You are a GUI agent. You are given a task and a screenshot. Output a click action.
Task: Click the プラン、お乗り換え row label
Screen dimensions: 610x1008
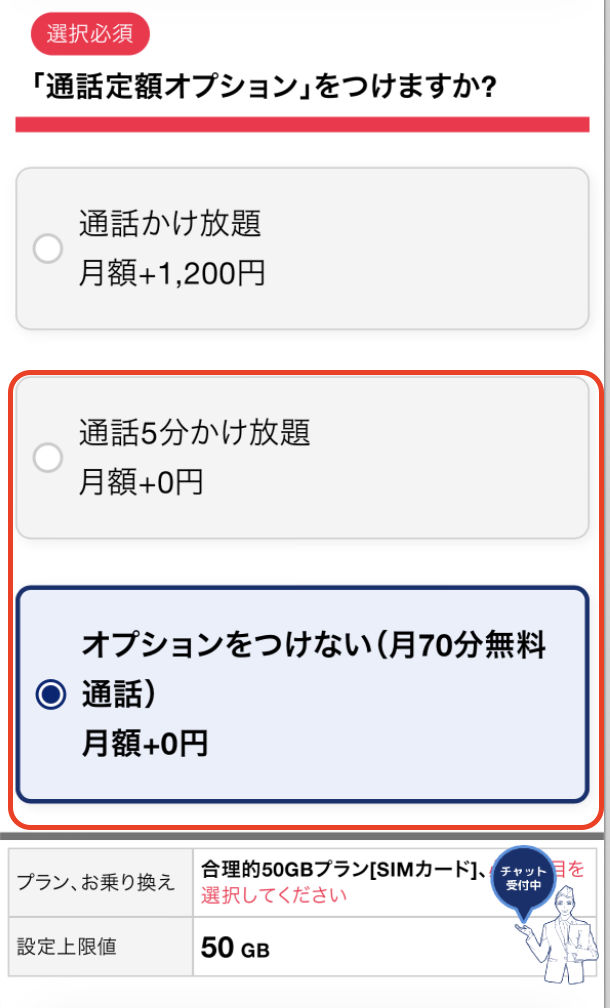(x=96, y=882)
